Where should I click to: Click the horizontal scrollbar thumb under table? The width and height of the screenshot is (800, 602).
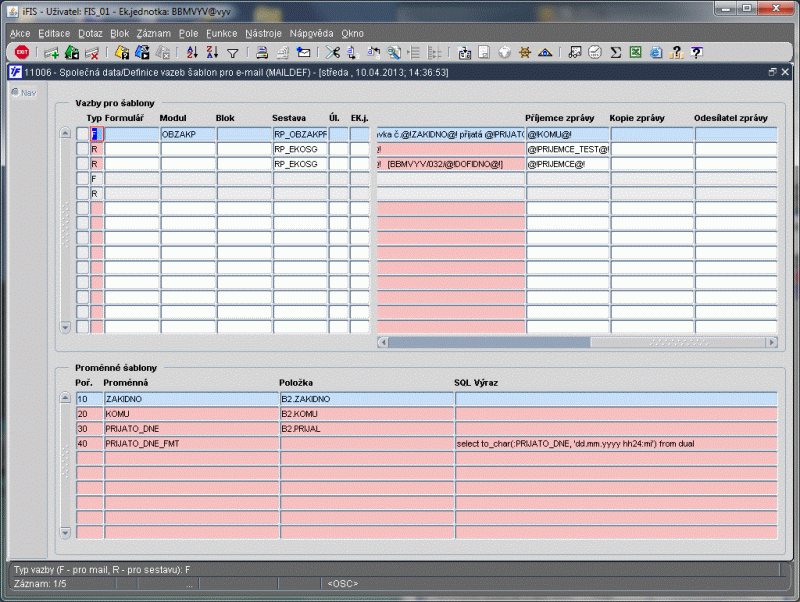(x=489, y=342)
